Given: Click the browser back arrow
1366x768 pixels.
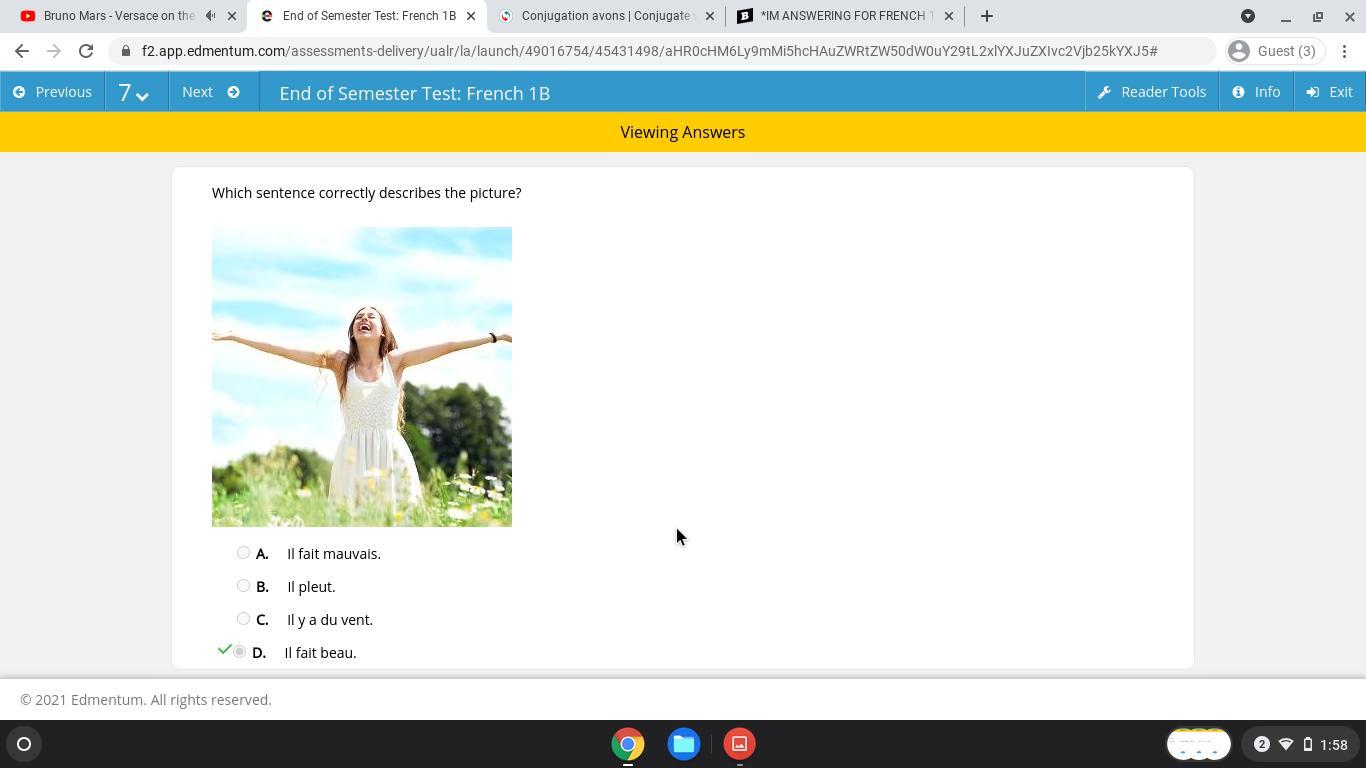Looking at the screenshot, I should point(22,51).
